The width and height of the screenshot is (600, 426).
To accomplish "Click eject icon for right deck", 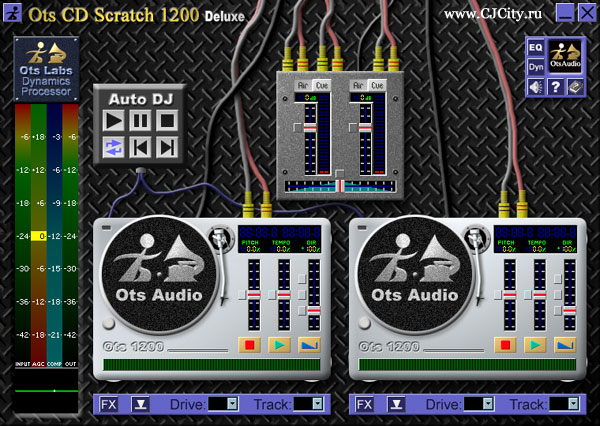I will pos(396,405).
